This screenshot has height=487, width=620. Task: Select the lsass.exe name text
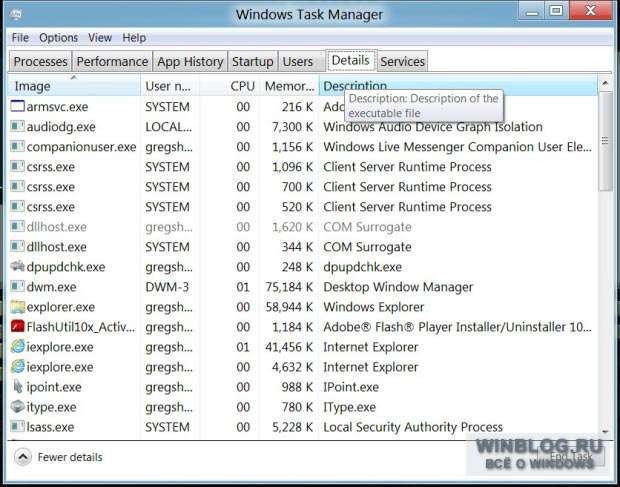click(50, 427)
